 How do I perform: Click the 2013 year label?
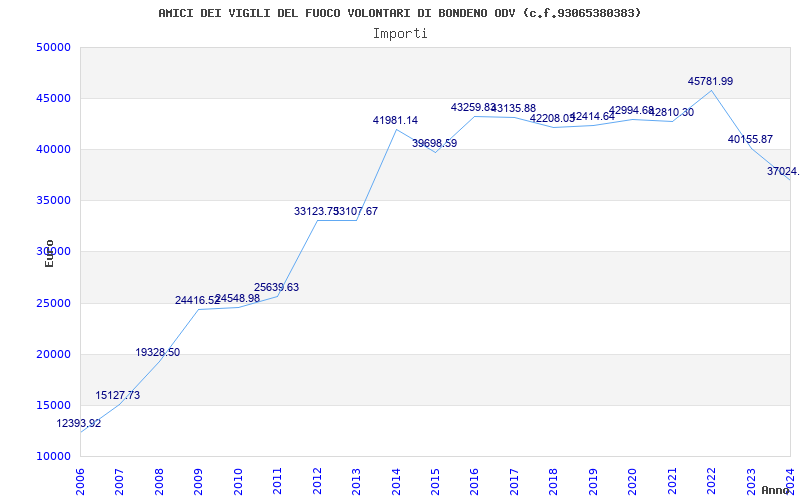tap(356, 481)
